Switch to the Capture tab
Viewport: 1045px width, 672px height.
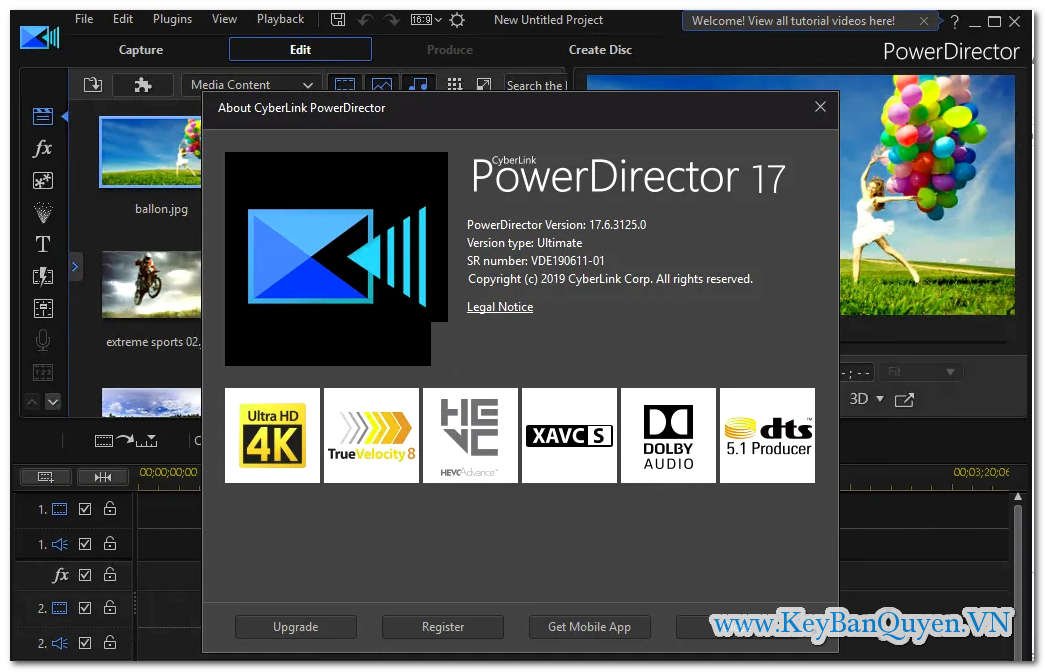click(141, 50)
